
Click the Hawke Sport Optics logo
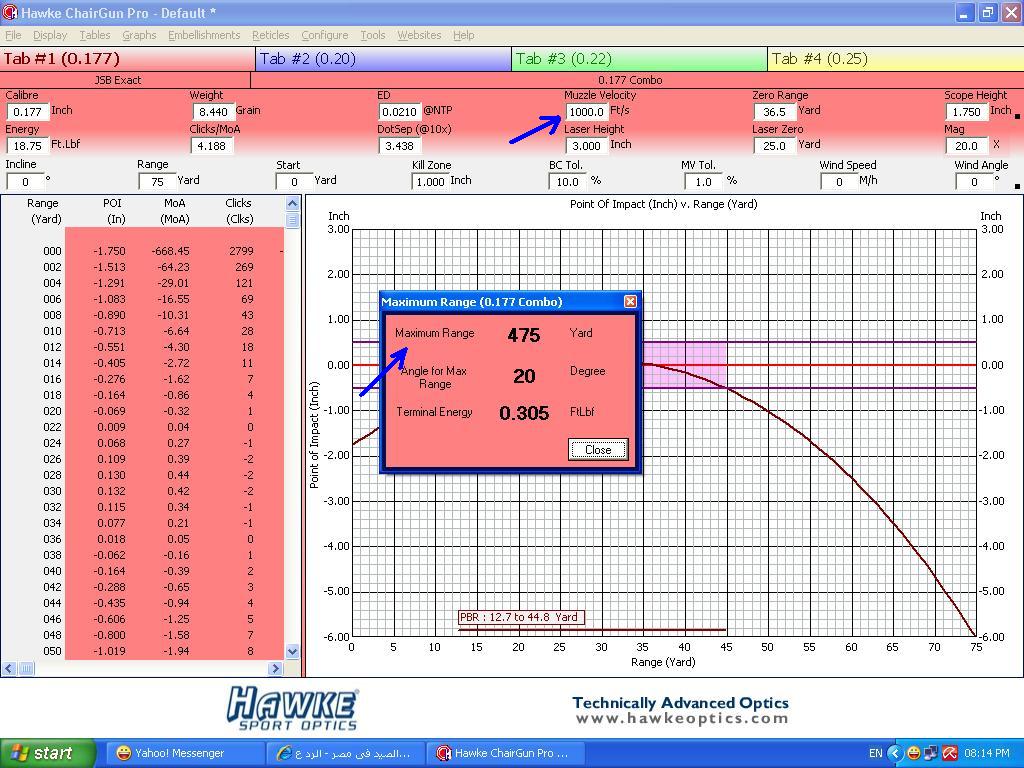coord(292,708)
